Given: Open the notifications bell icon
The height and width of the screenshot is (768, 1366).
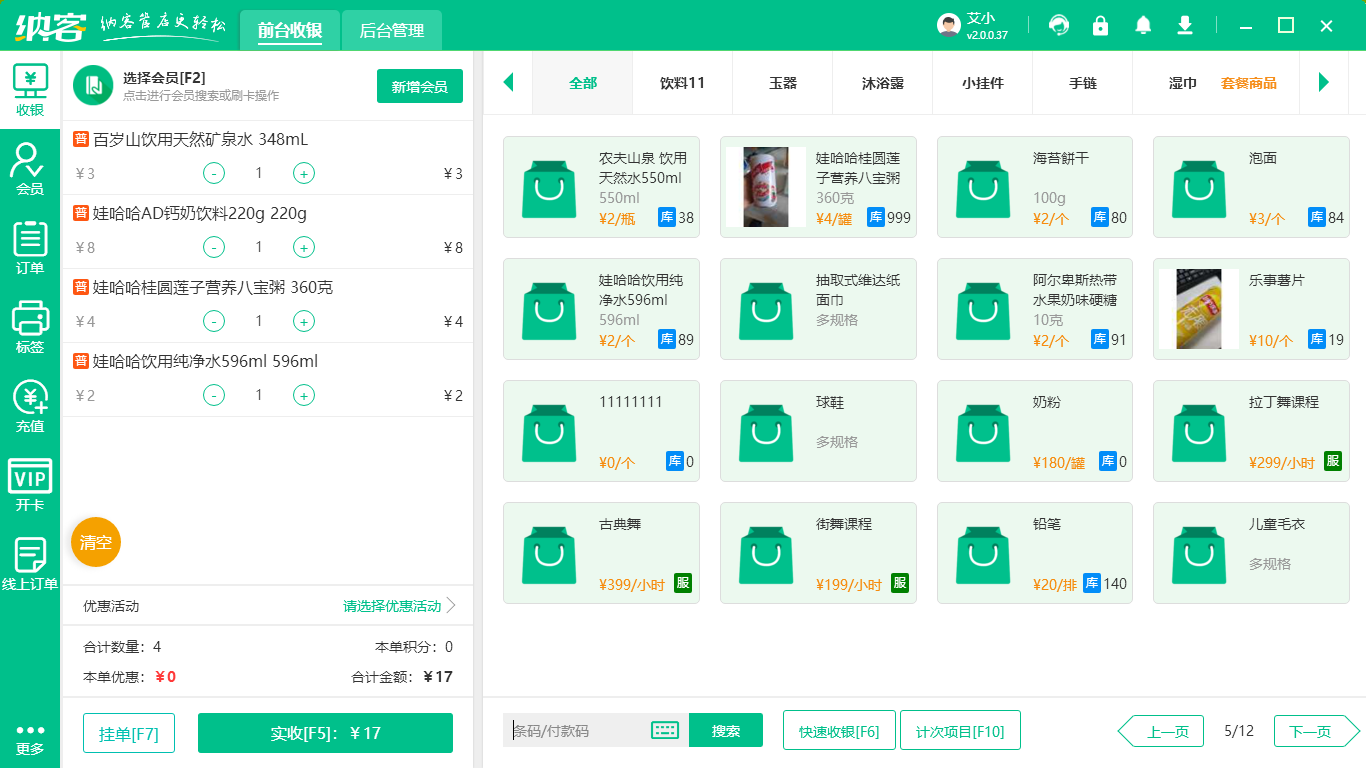Looking at the screenshot, I should click(x=1143, y=25).
